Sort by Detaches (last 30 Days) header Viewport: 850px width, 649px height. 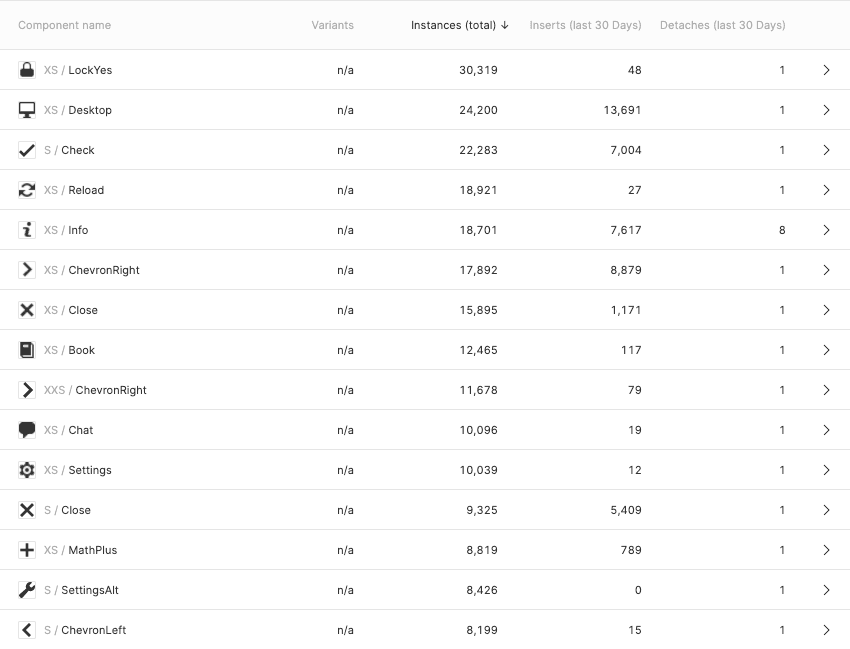[x=723, y=25]
